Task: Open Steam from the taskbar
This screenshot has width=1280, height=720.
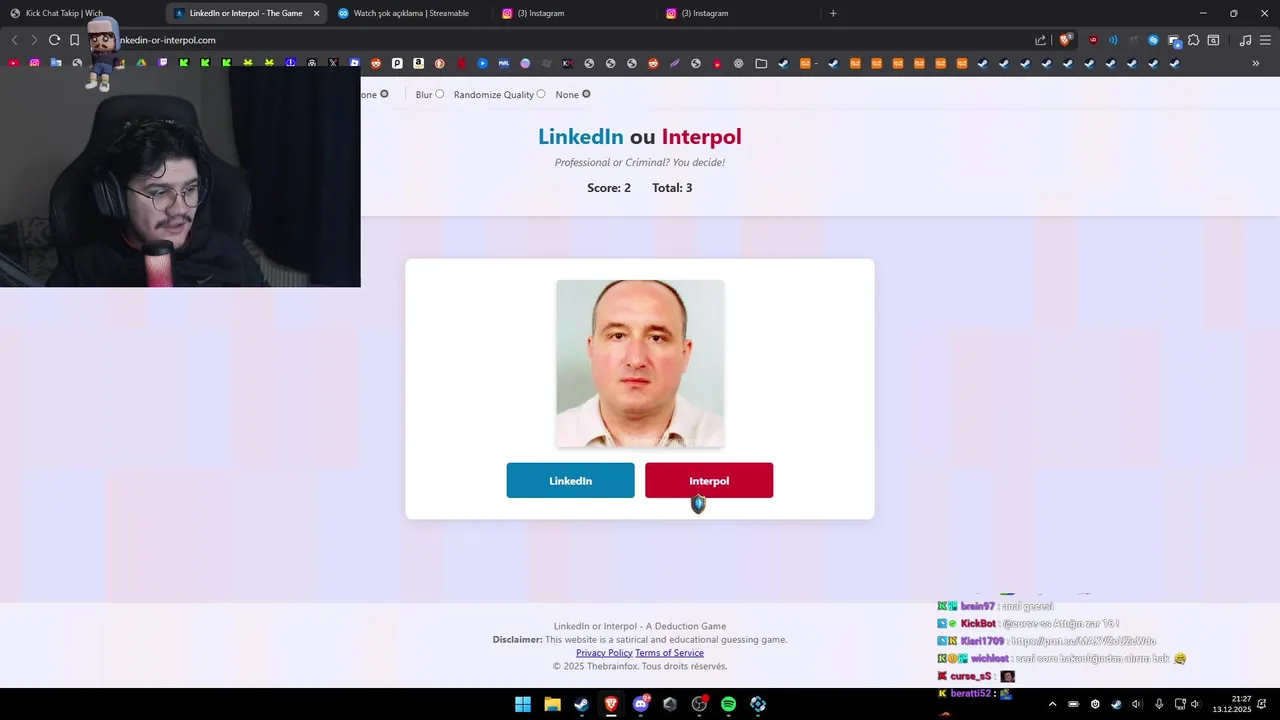Action: 581,704
